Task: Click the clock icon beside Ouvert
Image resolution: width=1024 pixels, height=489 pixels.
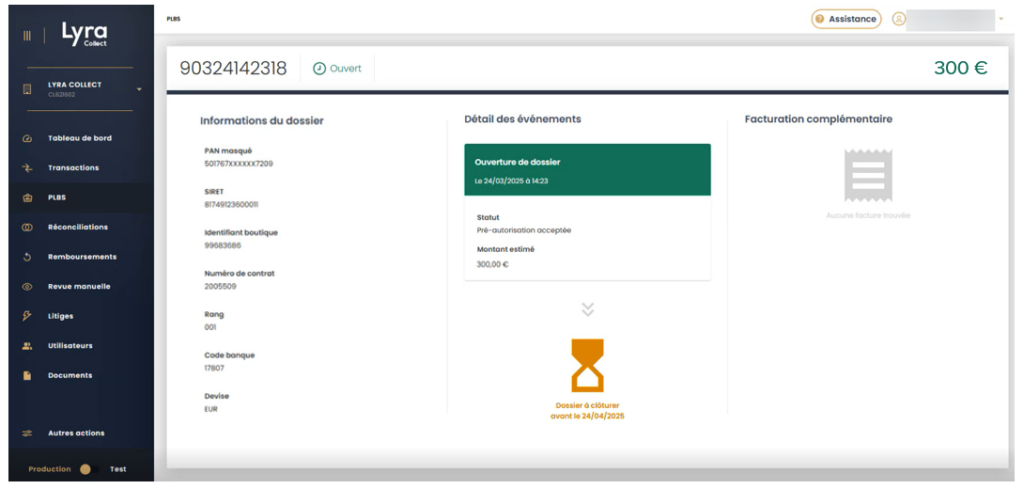Action: pyautogui.click(x=319, y=69)
